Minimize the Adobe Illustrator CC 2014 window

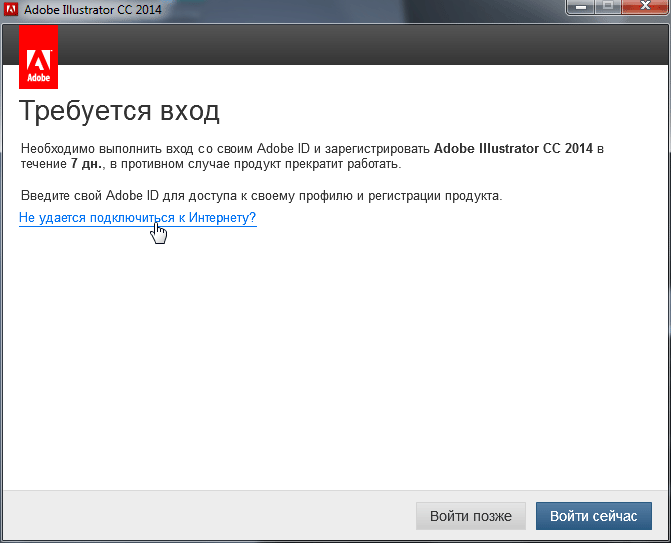[581, 7]
